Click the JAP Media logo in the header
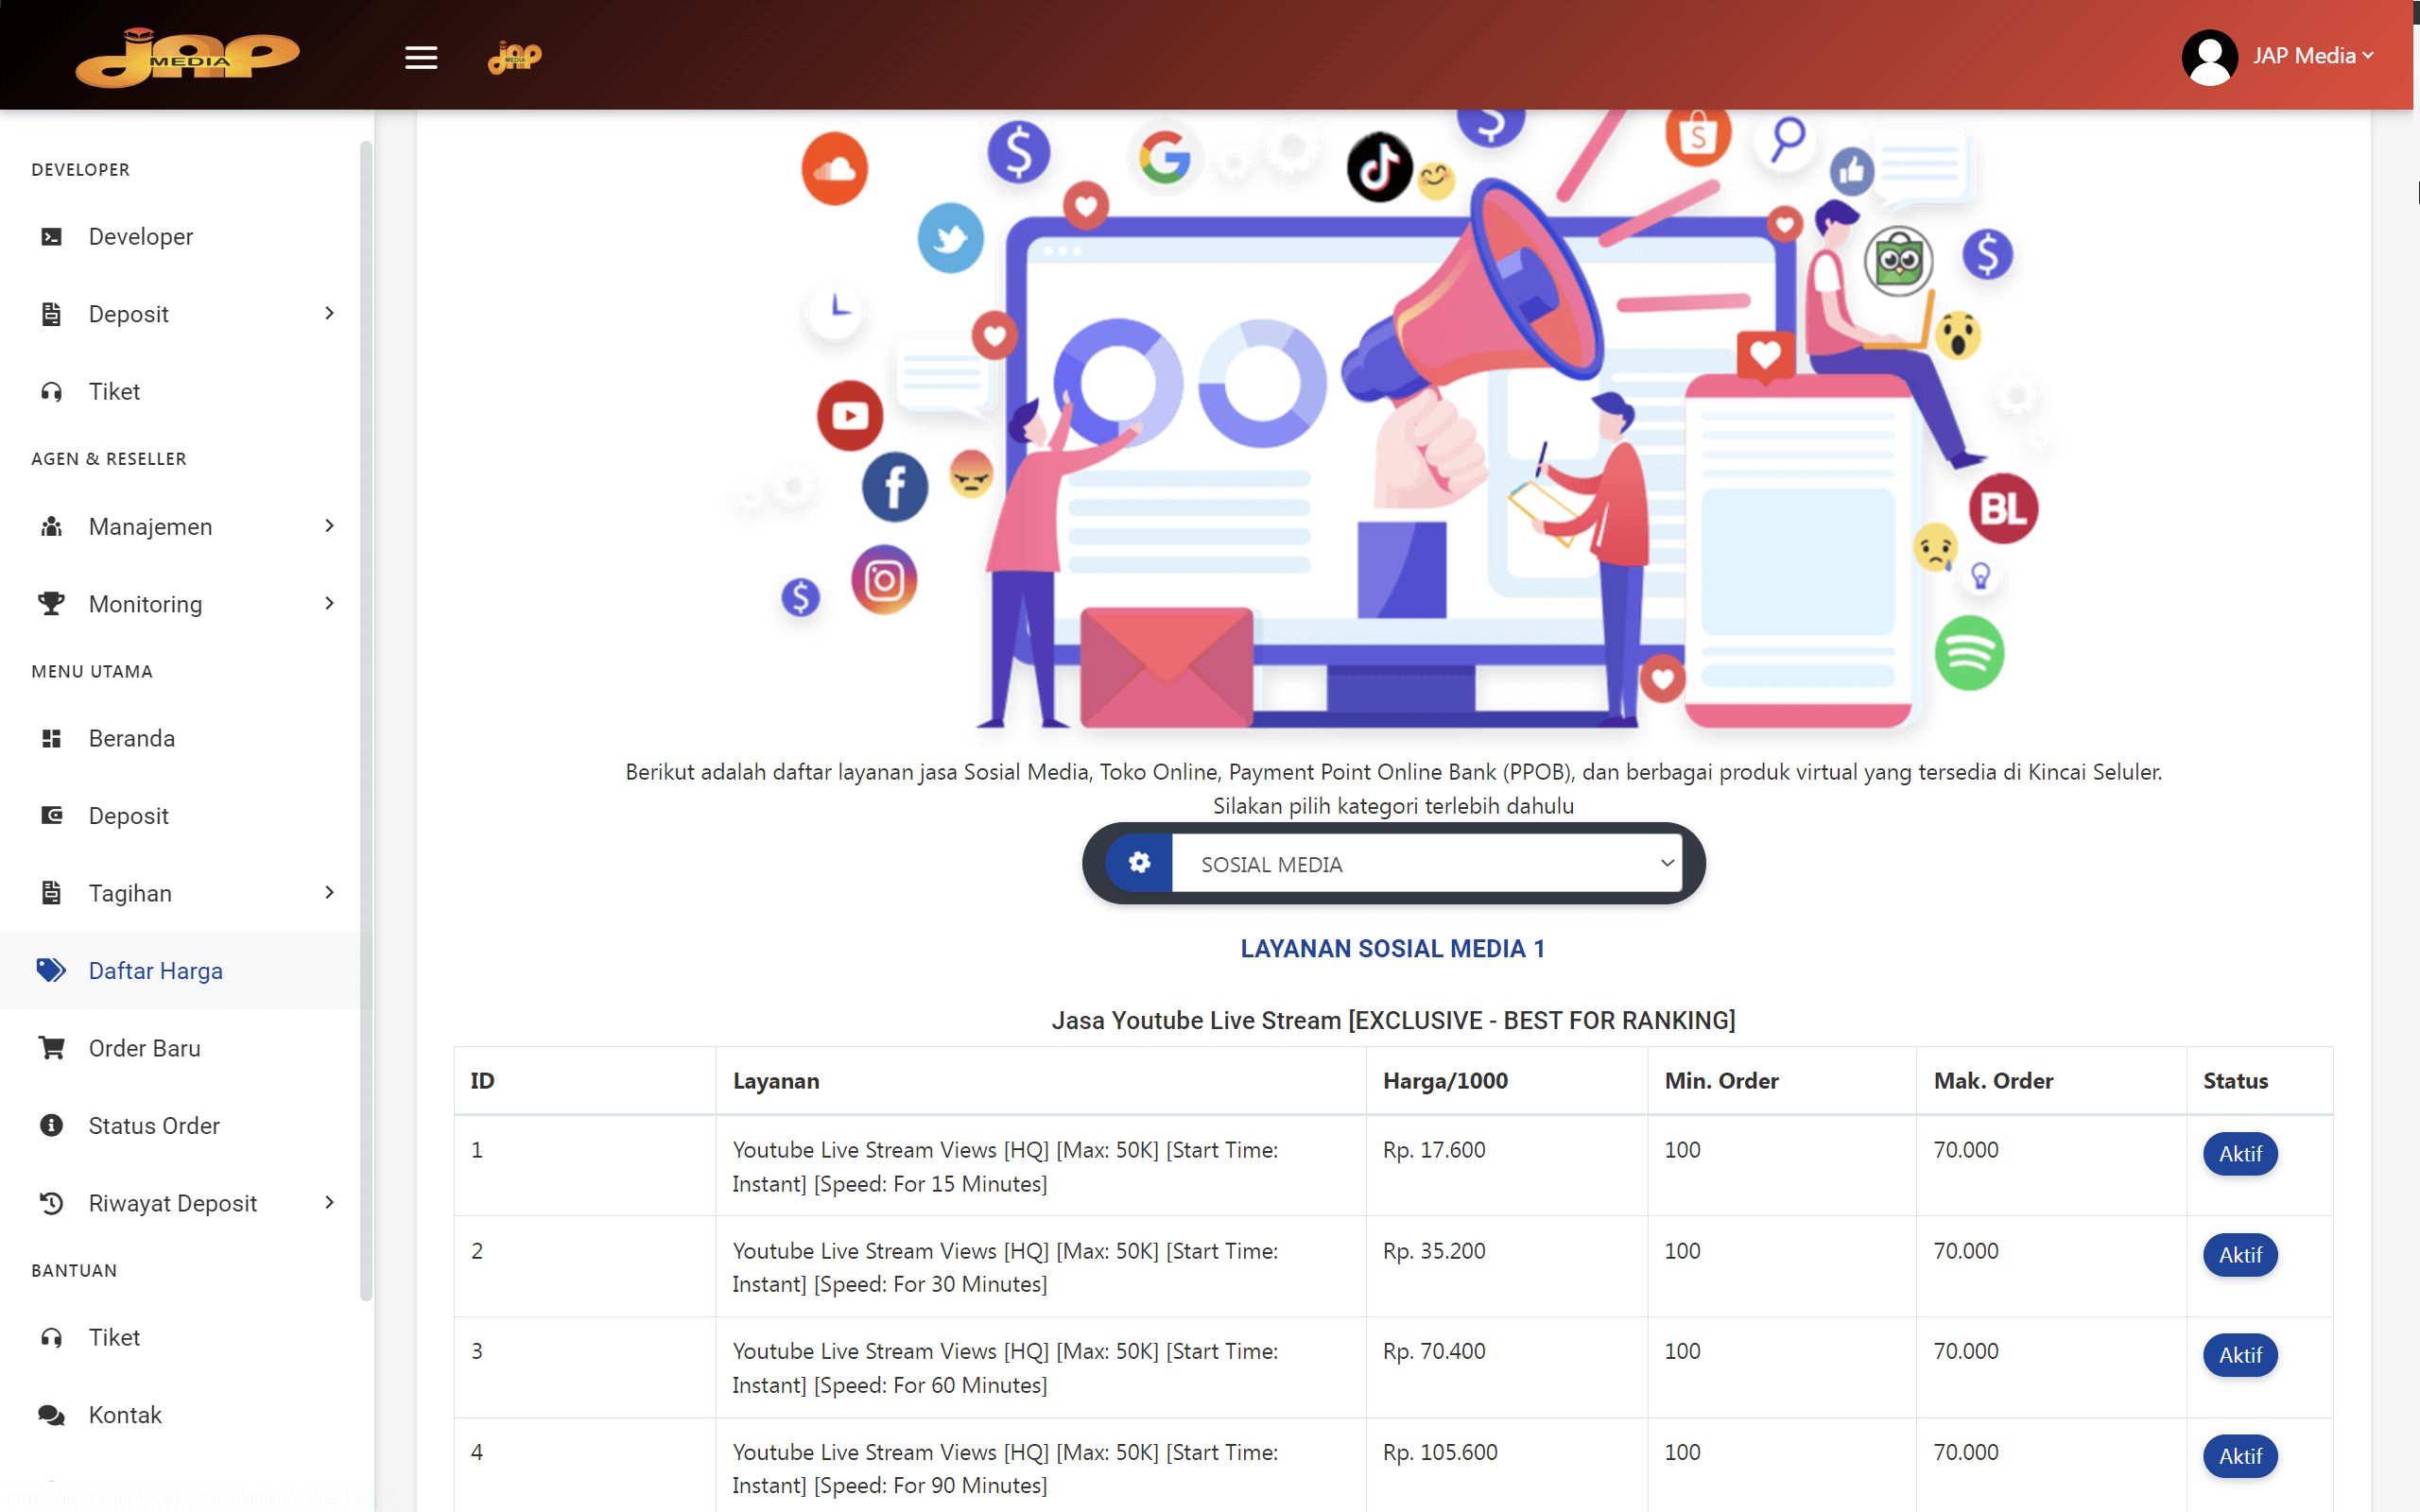 tap(187, 57)
